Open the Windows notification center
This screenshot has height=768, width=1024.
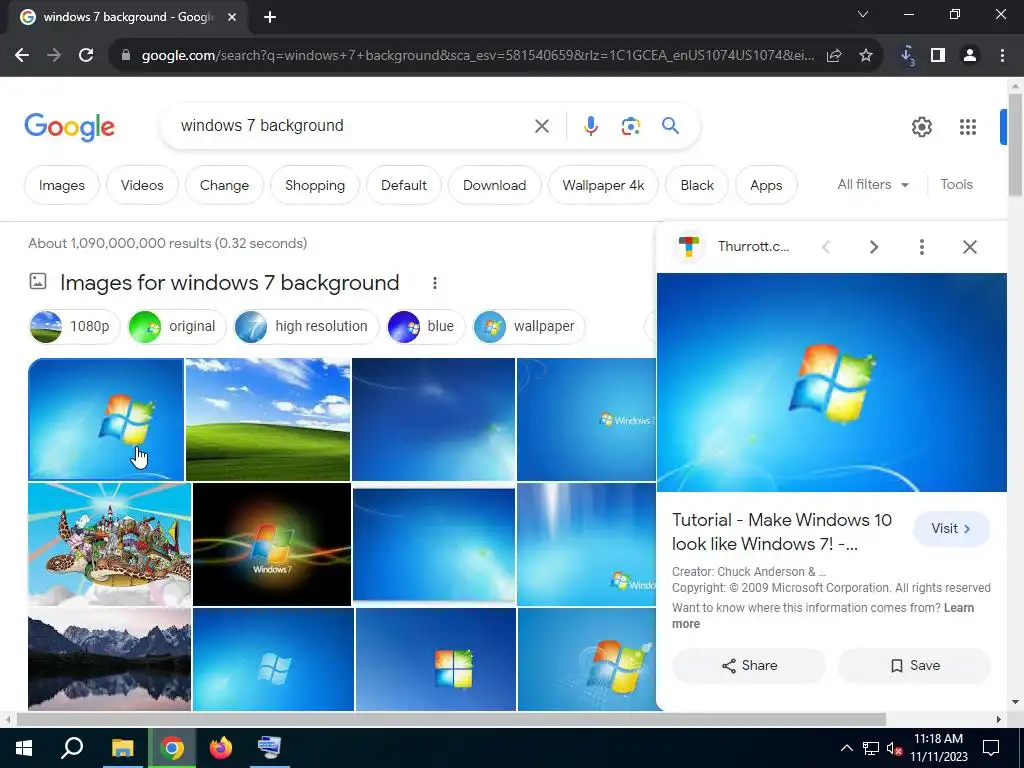[x=991, y=748]
